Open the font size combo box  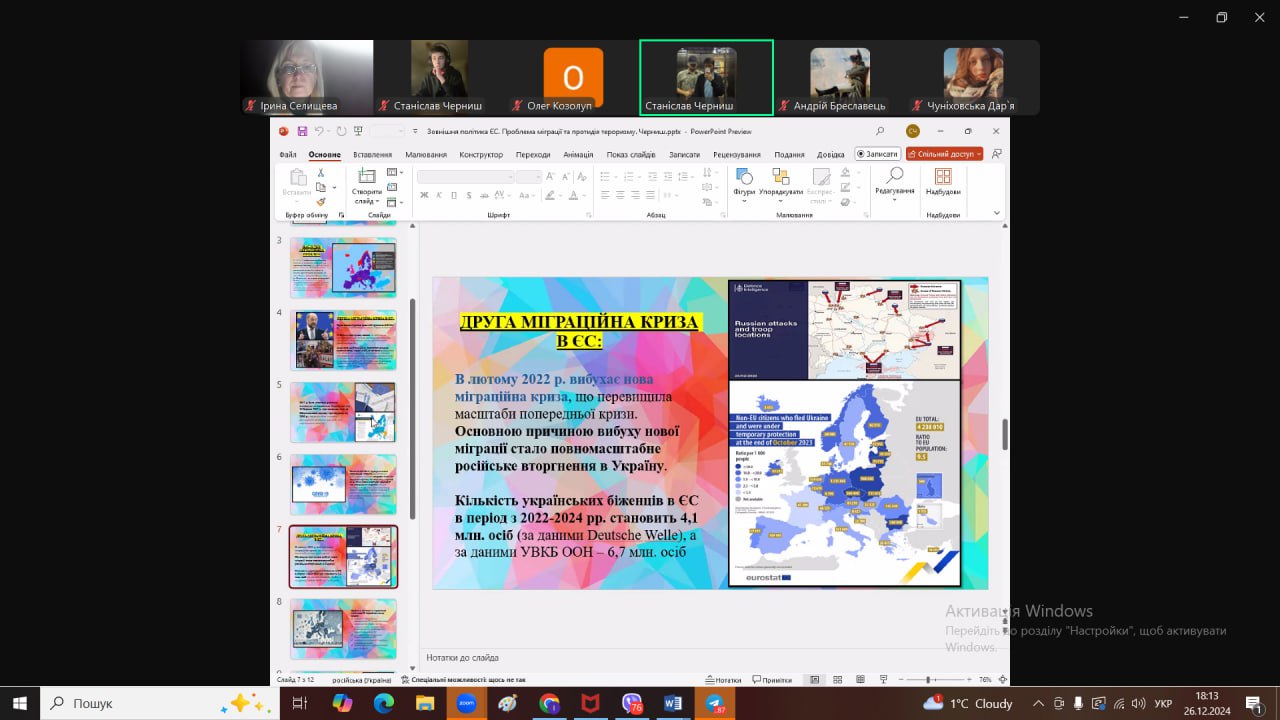click(530, 176)
